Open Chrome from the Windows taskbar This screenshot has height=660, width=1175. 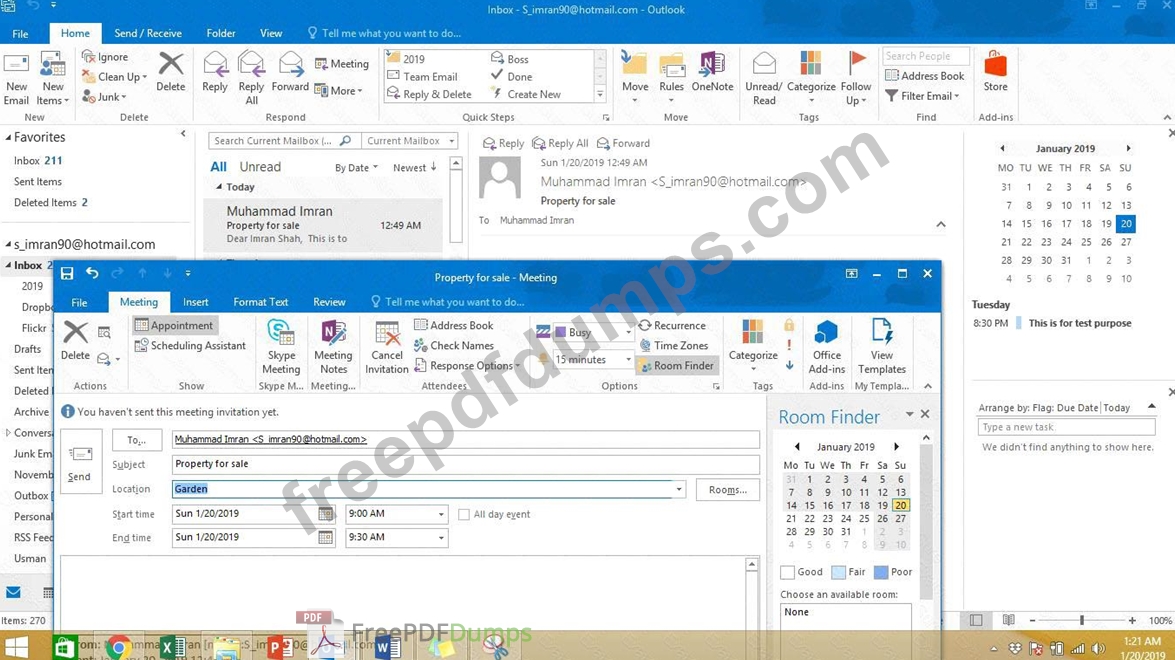(x=118, y=646)
